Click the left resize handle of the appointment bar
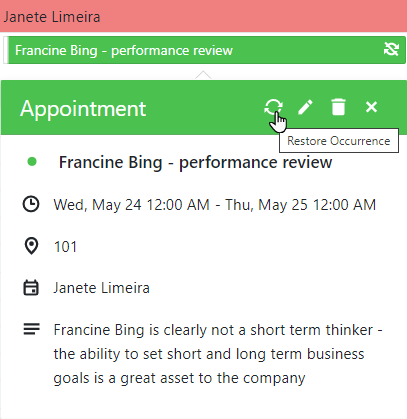Viewport: 407px width, 419px height. click(6, 50)
